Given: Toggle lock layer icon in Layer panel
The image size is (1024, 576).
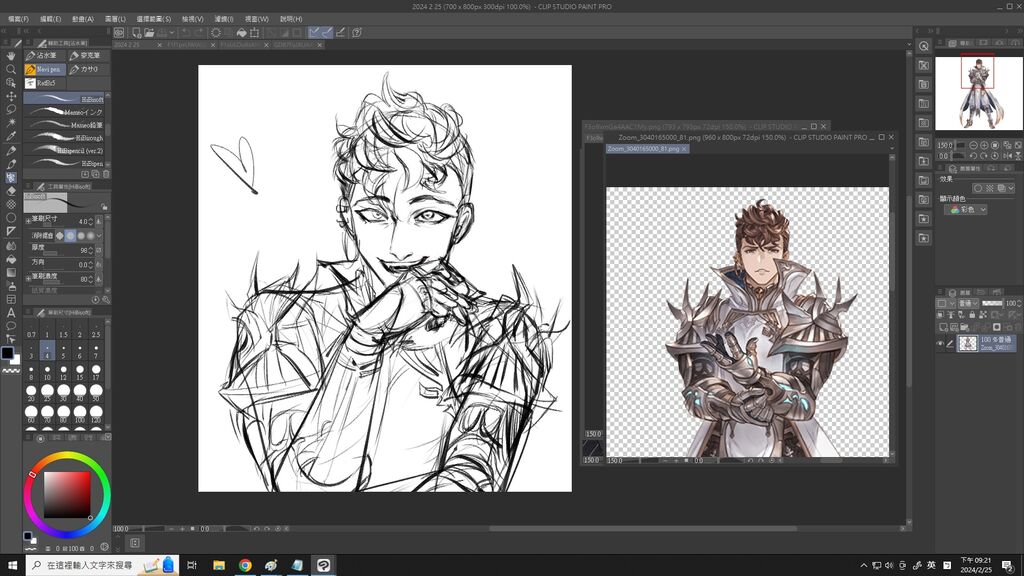Looking at the screenshot, I should coord(972,315).
